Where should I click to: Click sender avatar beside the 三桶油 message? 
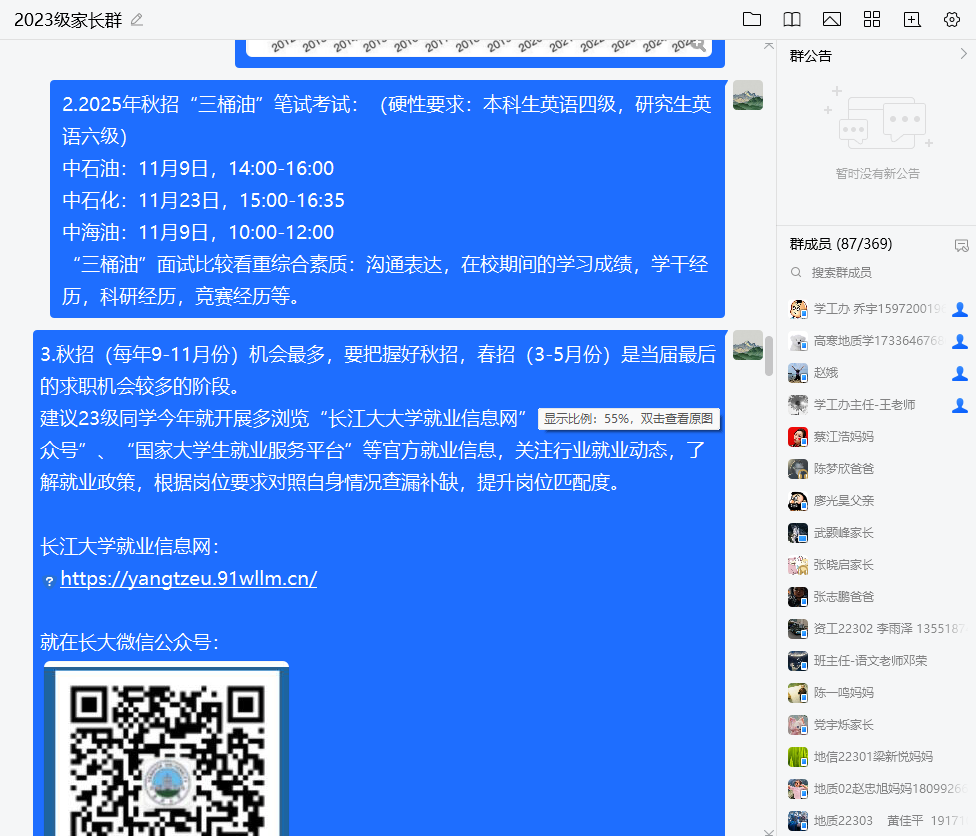tap(747, 95)
